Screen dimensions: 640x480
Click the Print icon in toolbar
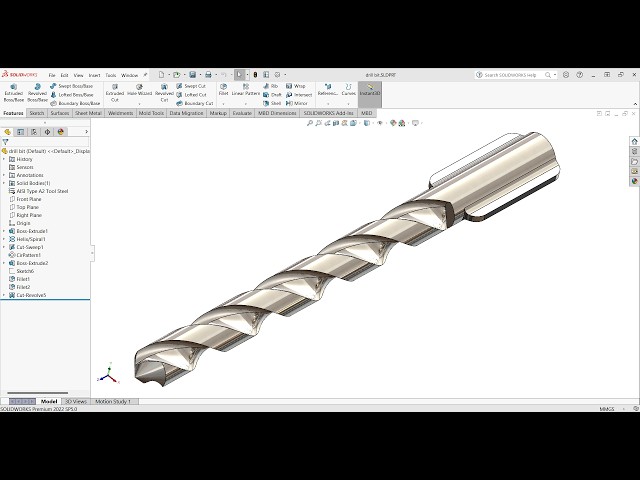[x=208, y=75]
